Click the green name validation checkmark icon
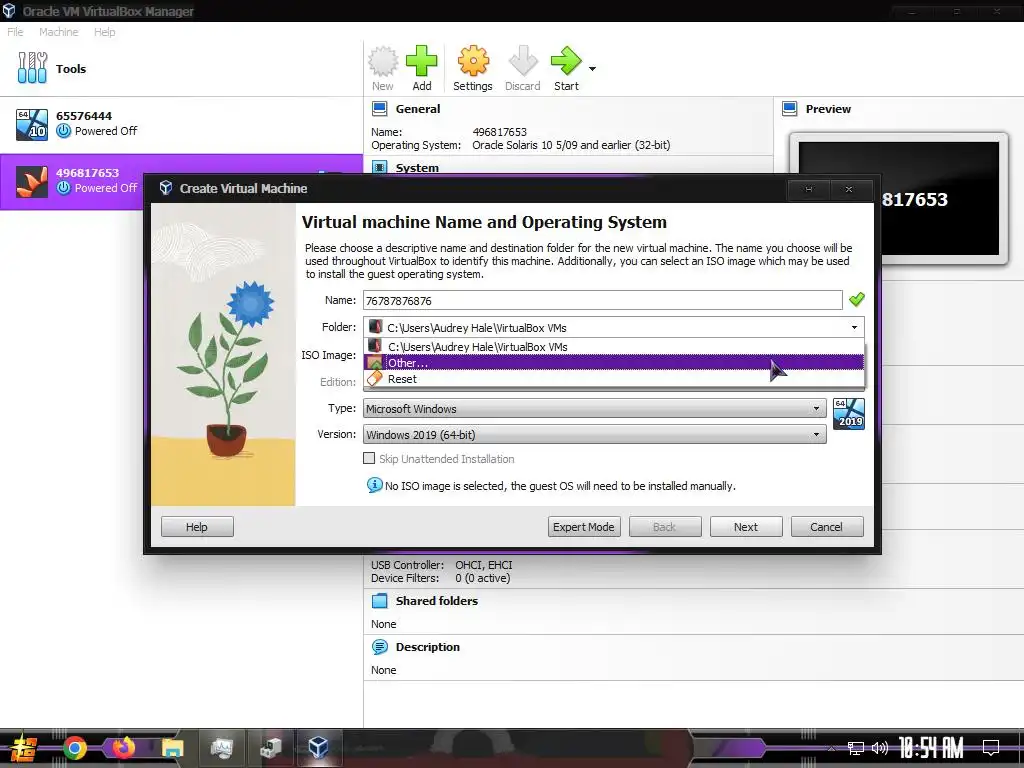 (x=856, y=300)
